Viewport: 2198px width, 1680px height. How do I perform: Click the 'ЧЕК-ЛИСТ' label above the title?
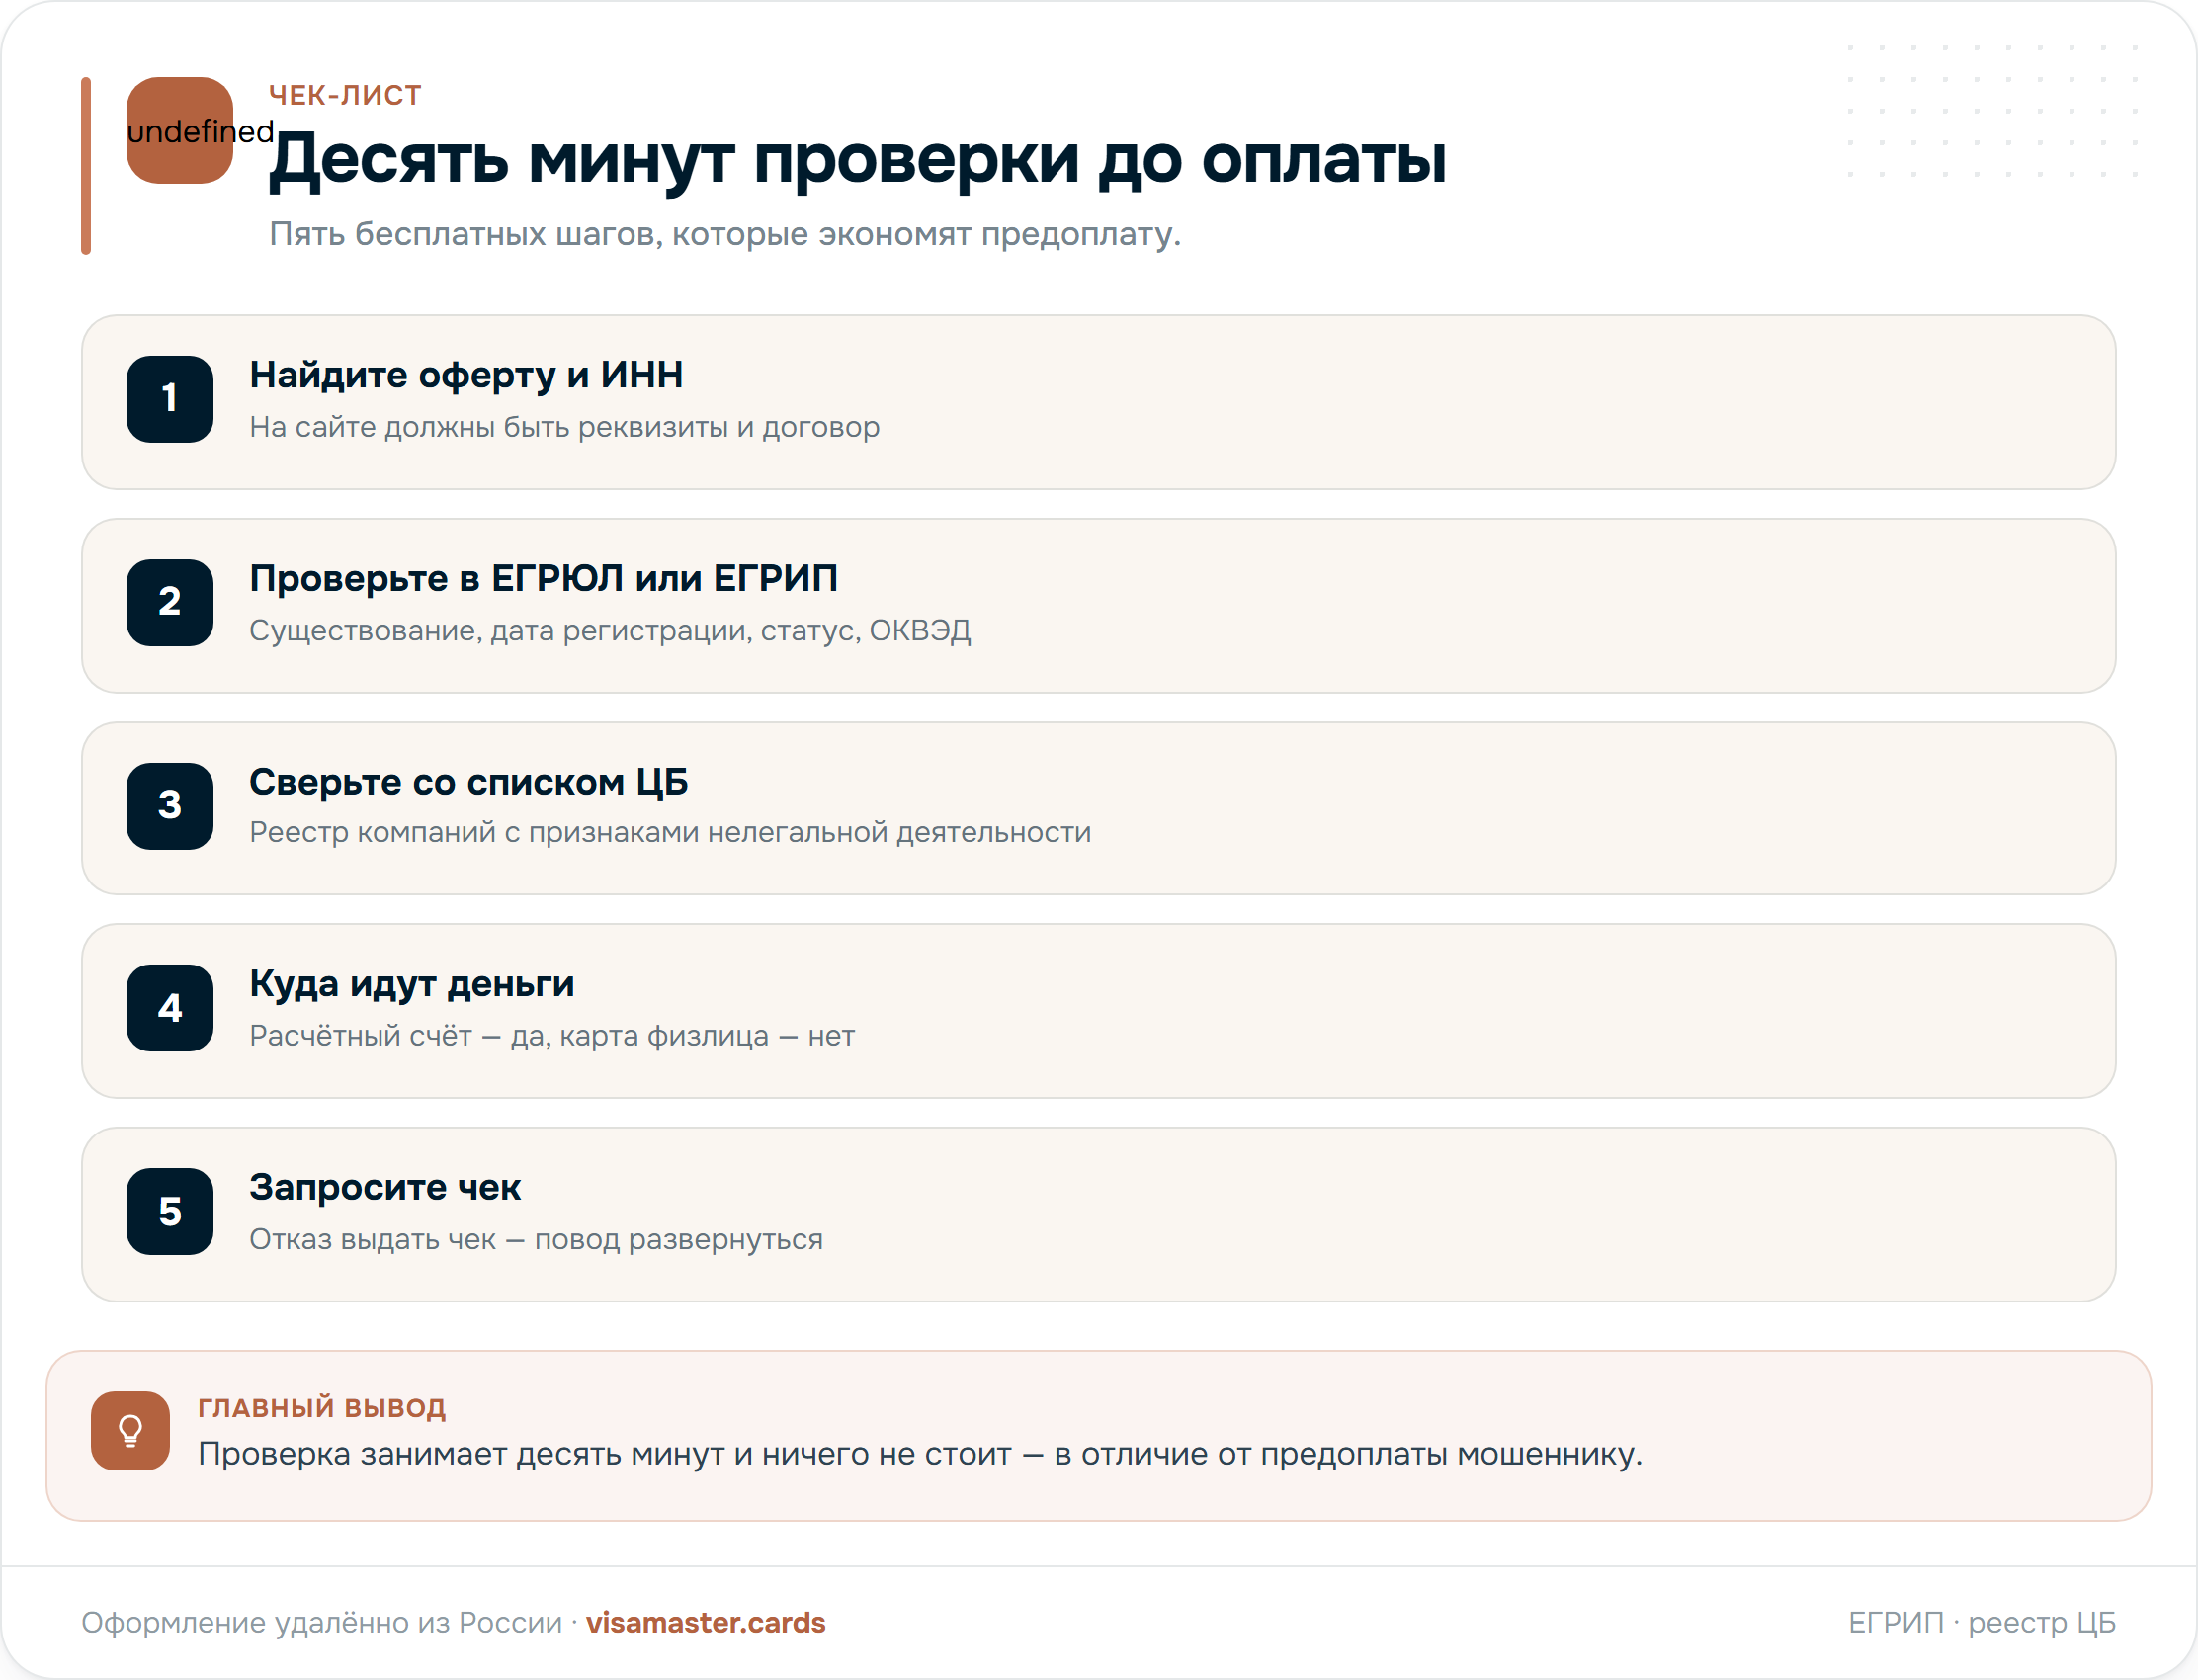tap(345, 95)
